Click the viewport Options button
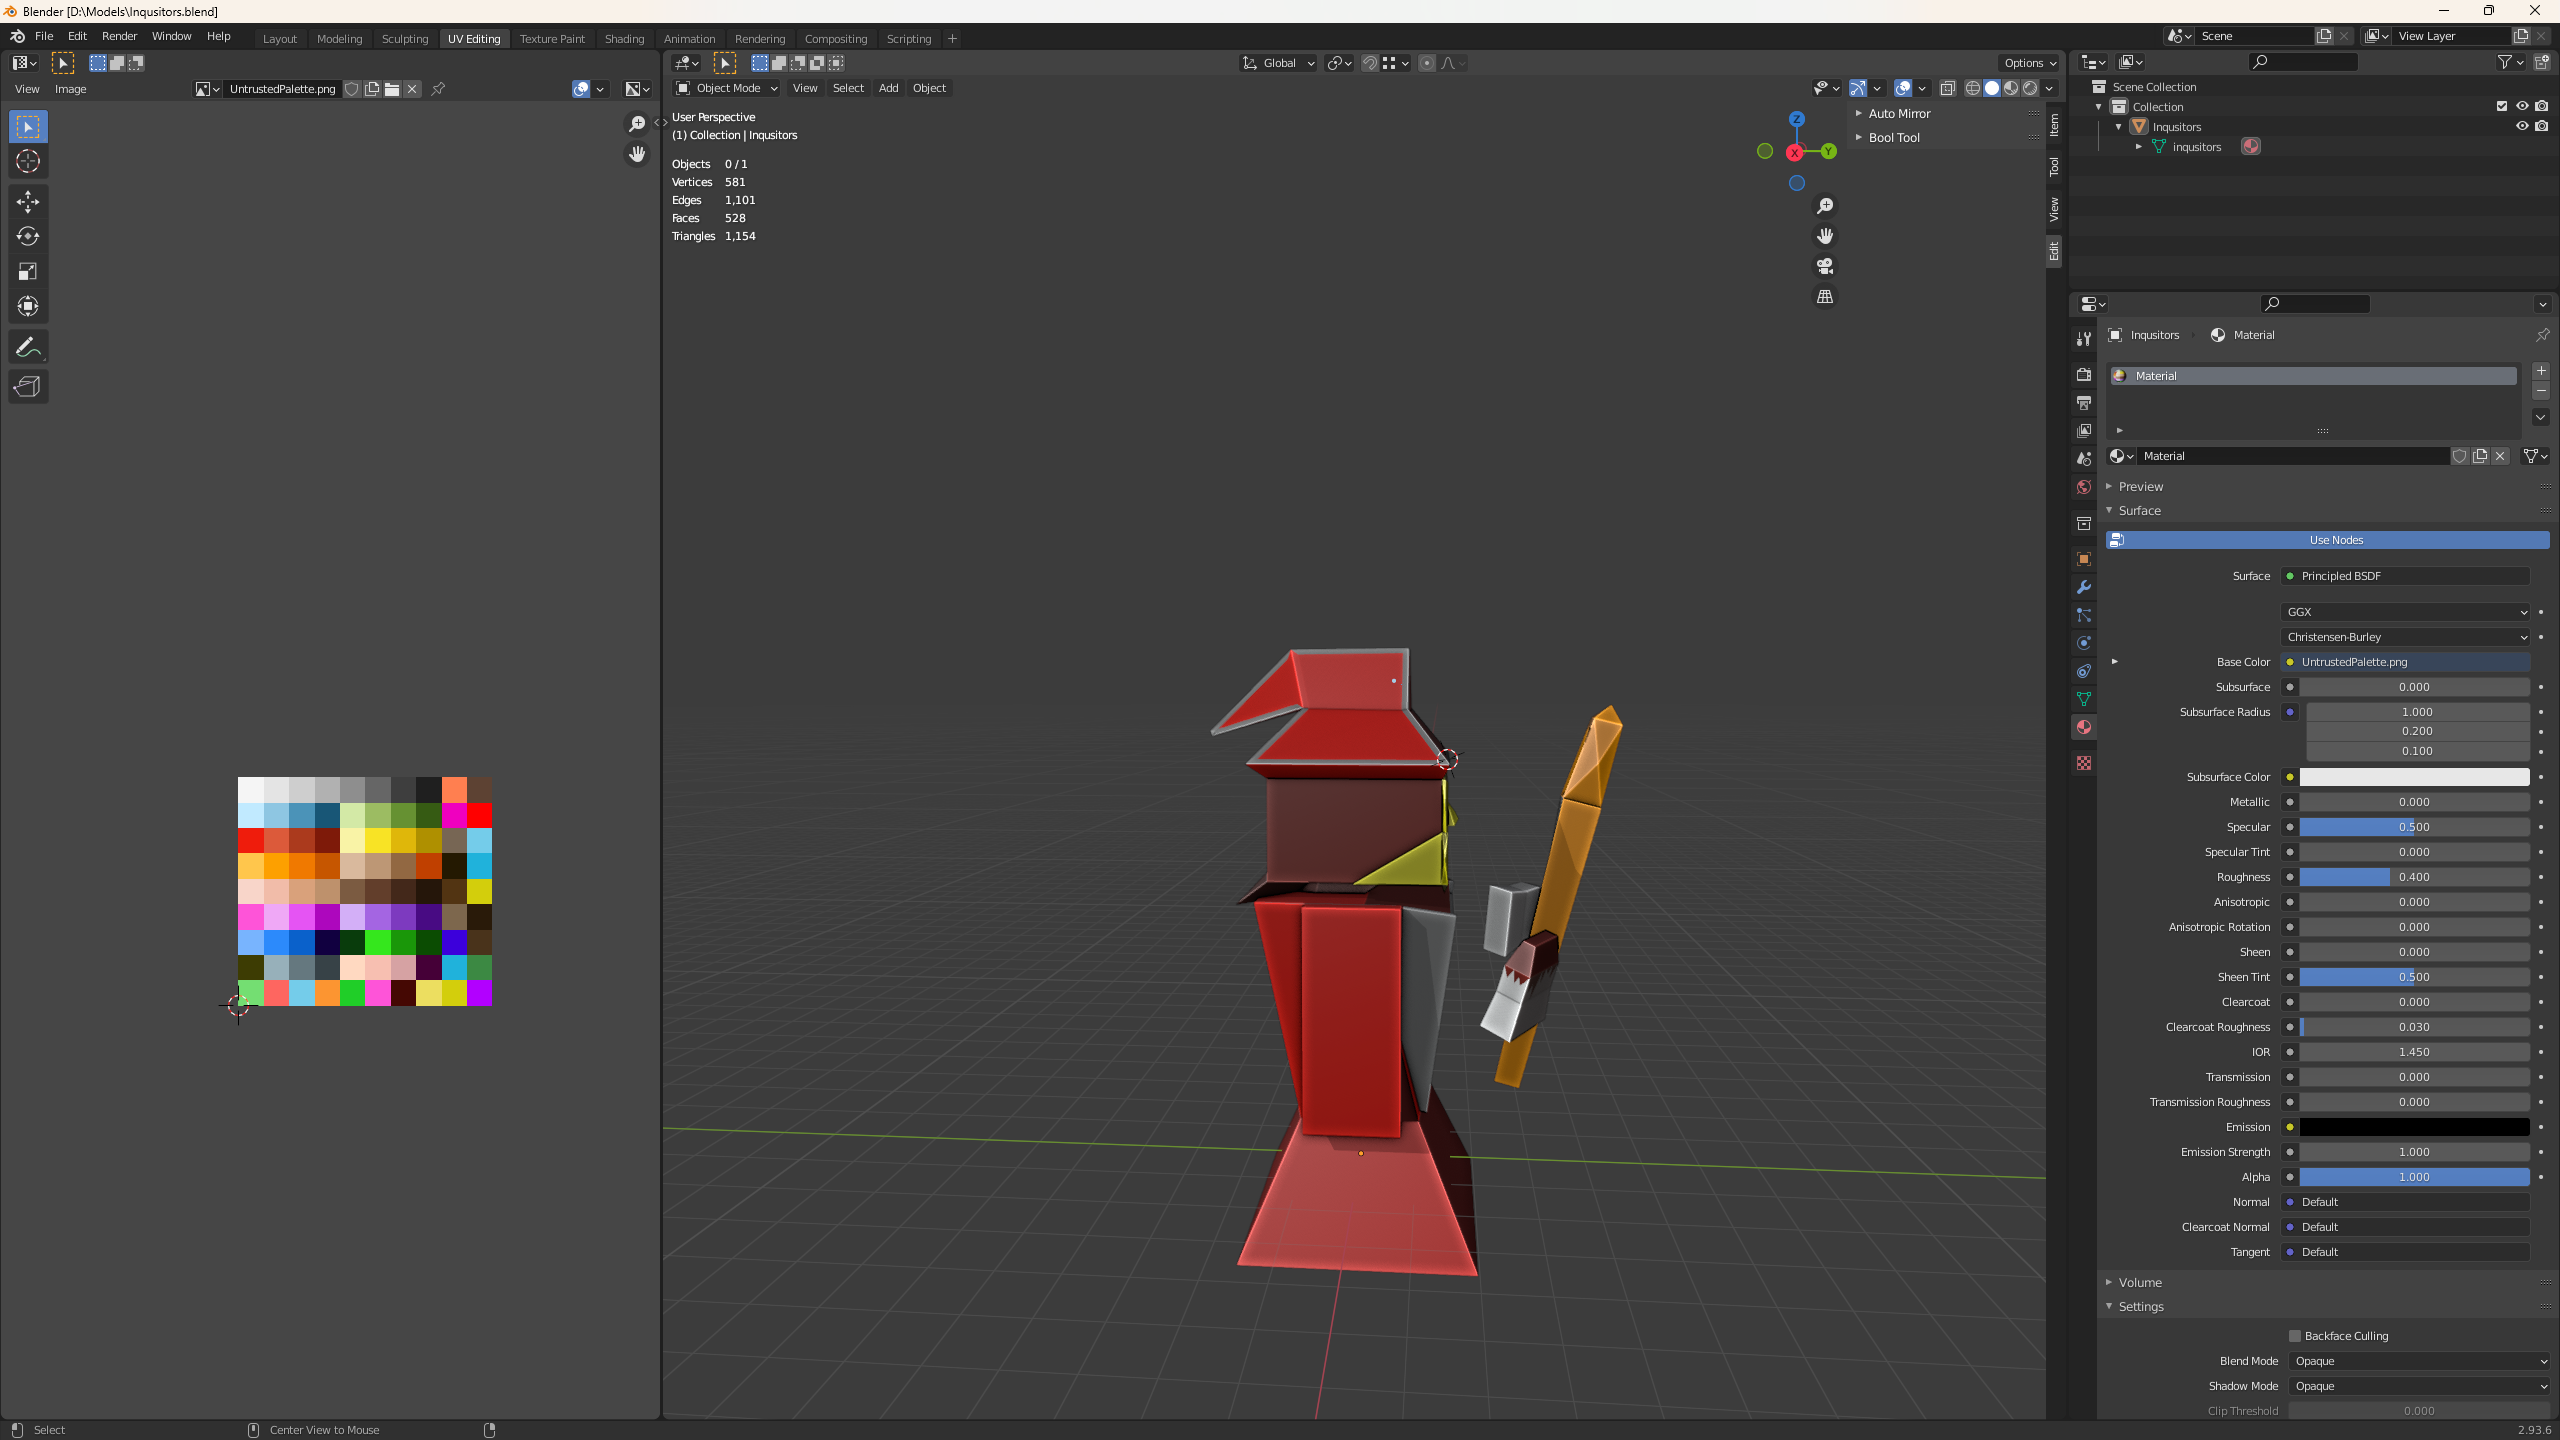2560x1440 pixels. (2030, 63)
